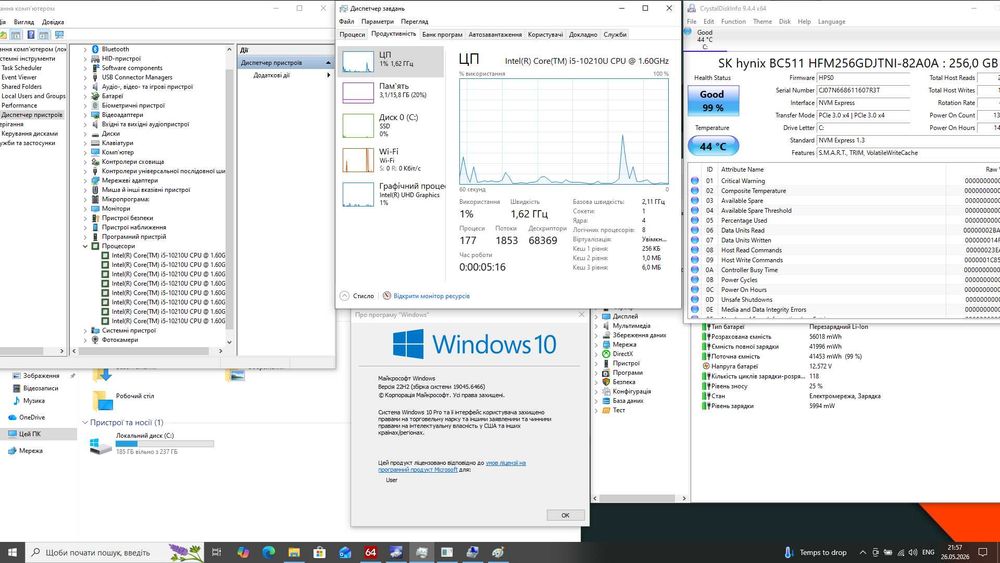This screenshot has height=563, width=1000.
Task: Open Task View from the taskbar
Action: [x=216, y=552]
